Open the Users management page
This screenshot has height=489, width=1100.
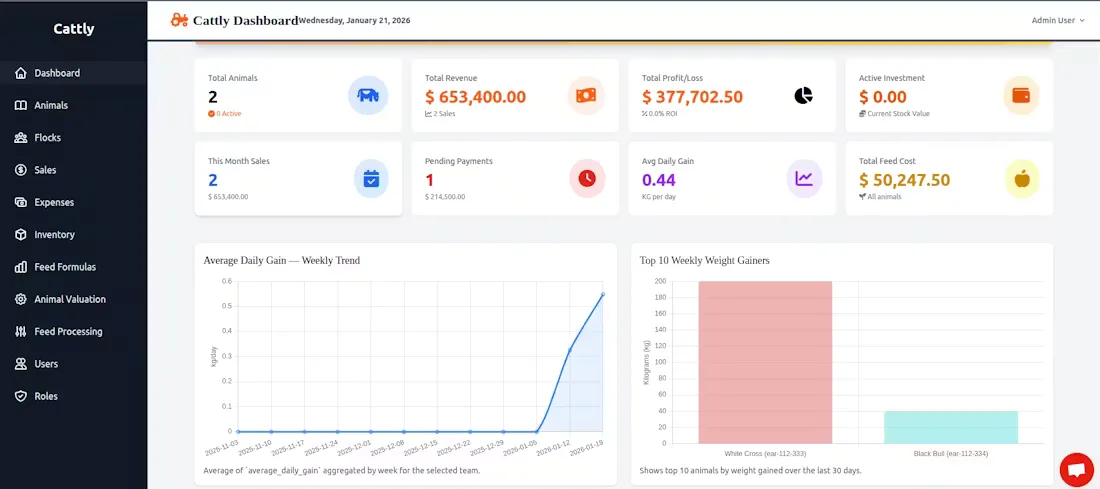[x=74, y=363]
